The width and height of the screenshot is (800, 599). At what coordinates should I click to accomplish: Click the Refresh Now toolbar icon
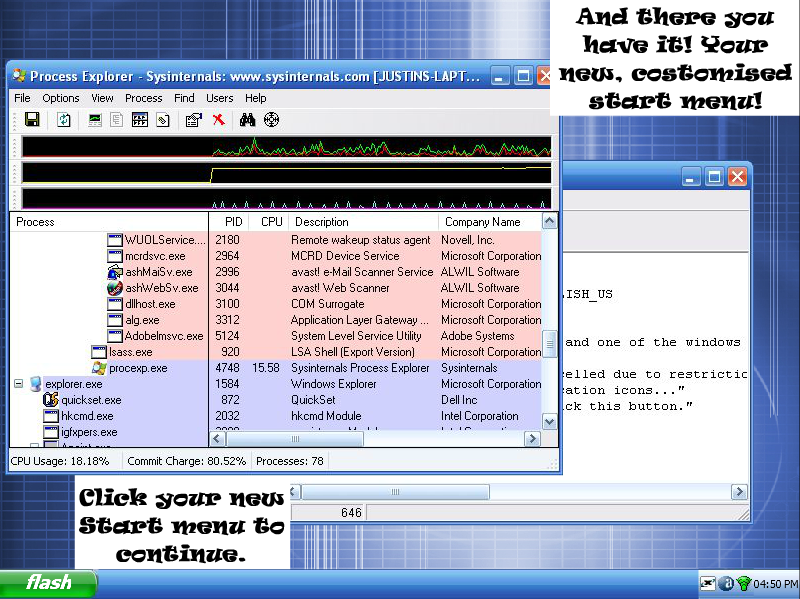64,120
